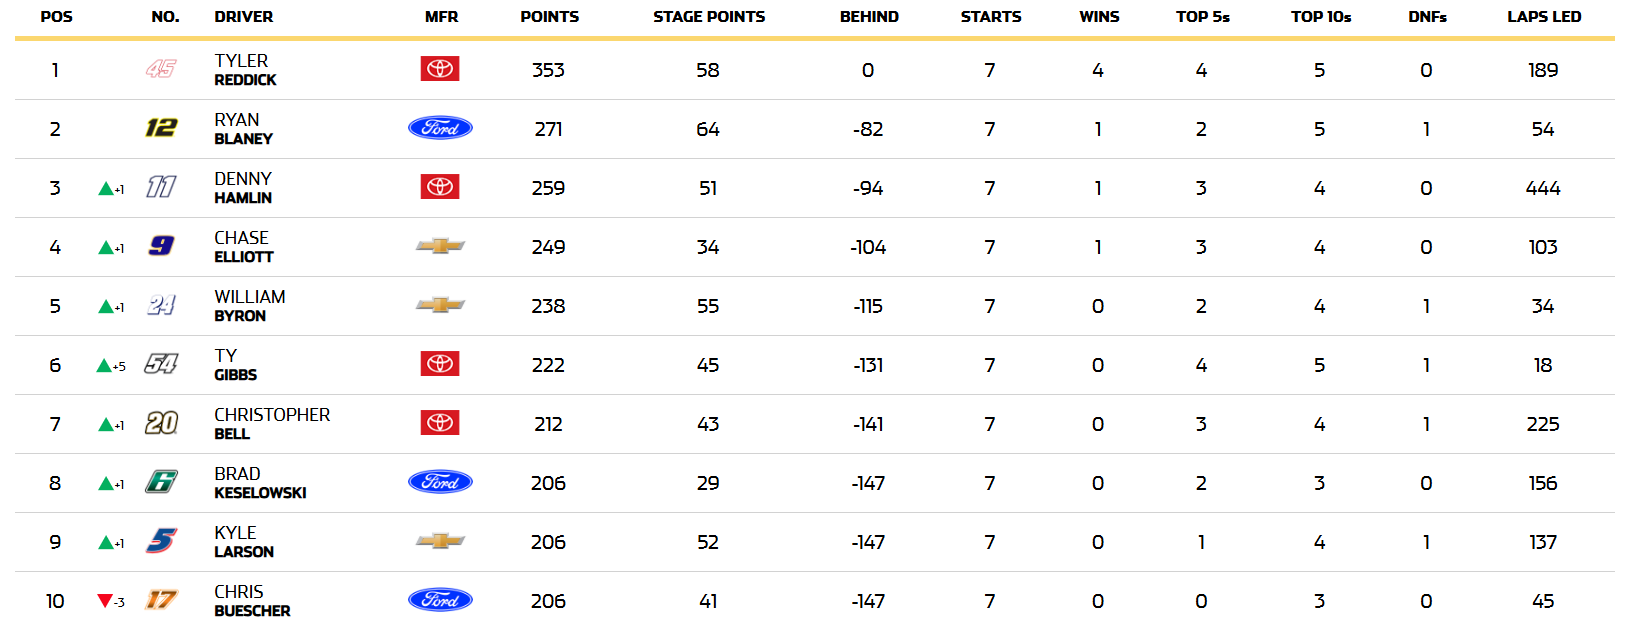Click Kyle Larson's number 5 badge

point(161,541)
